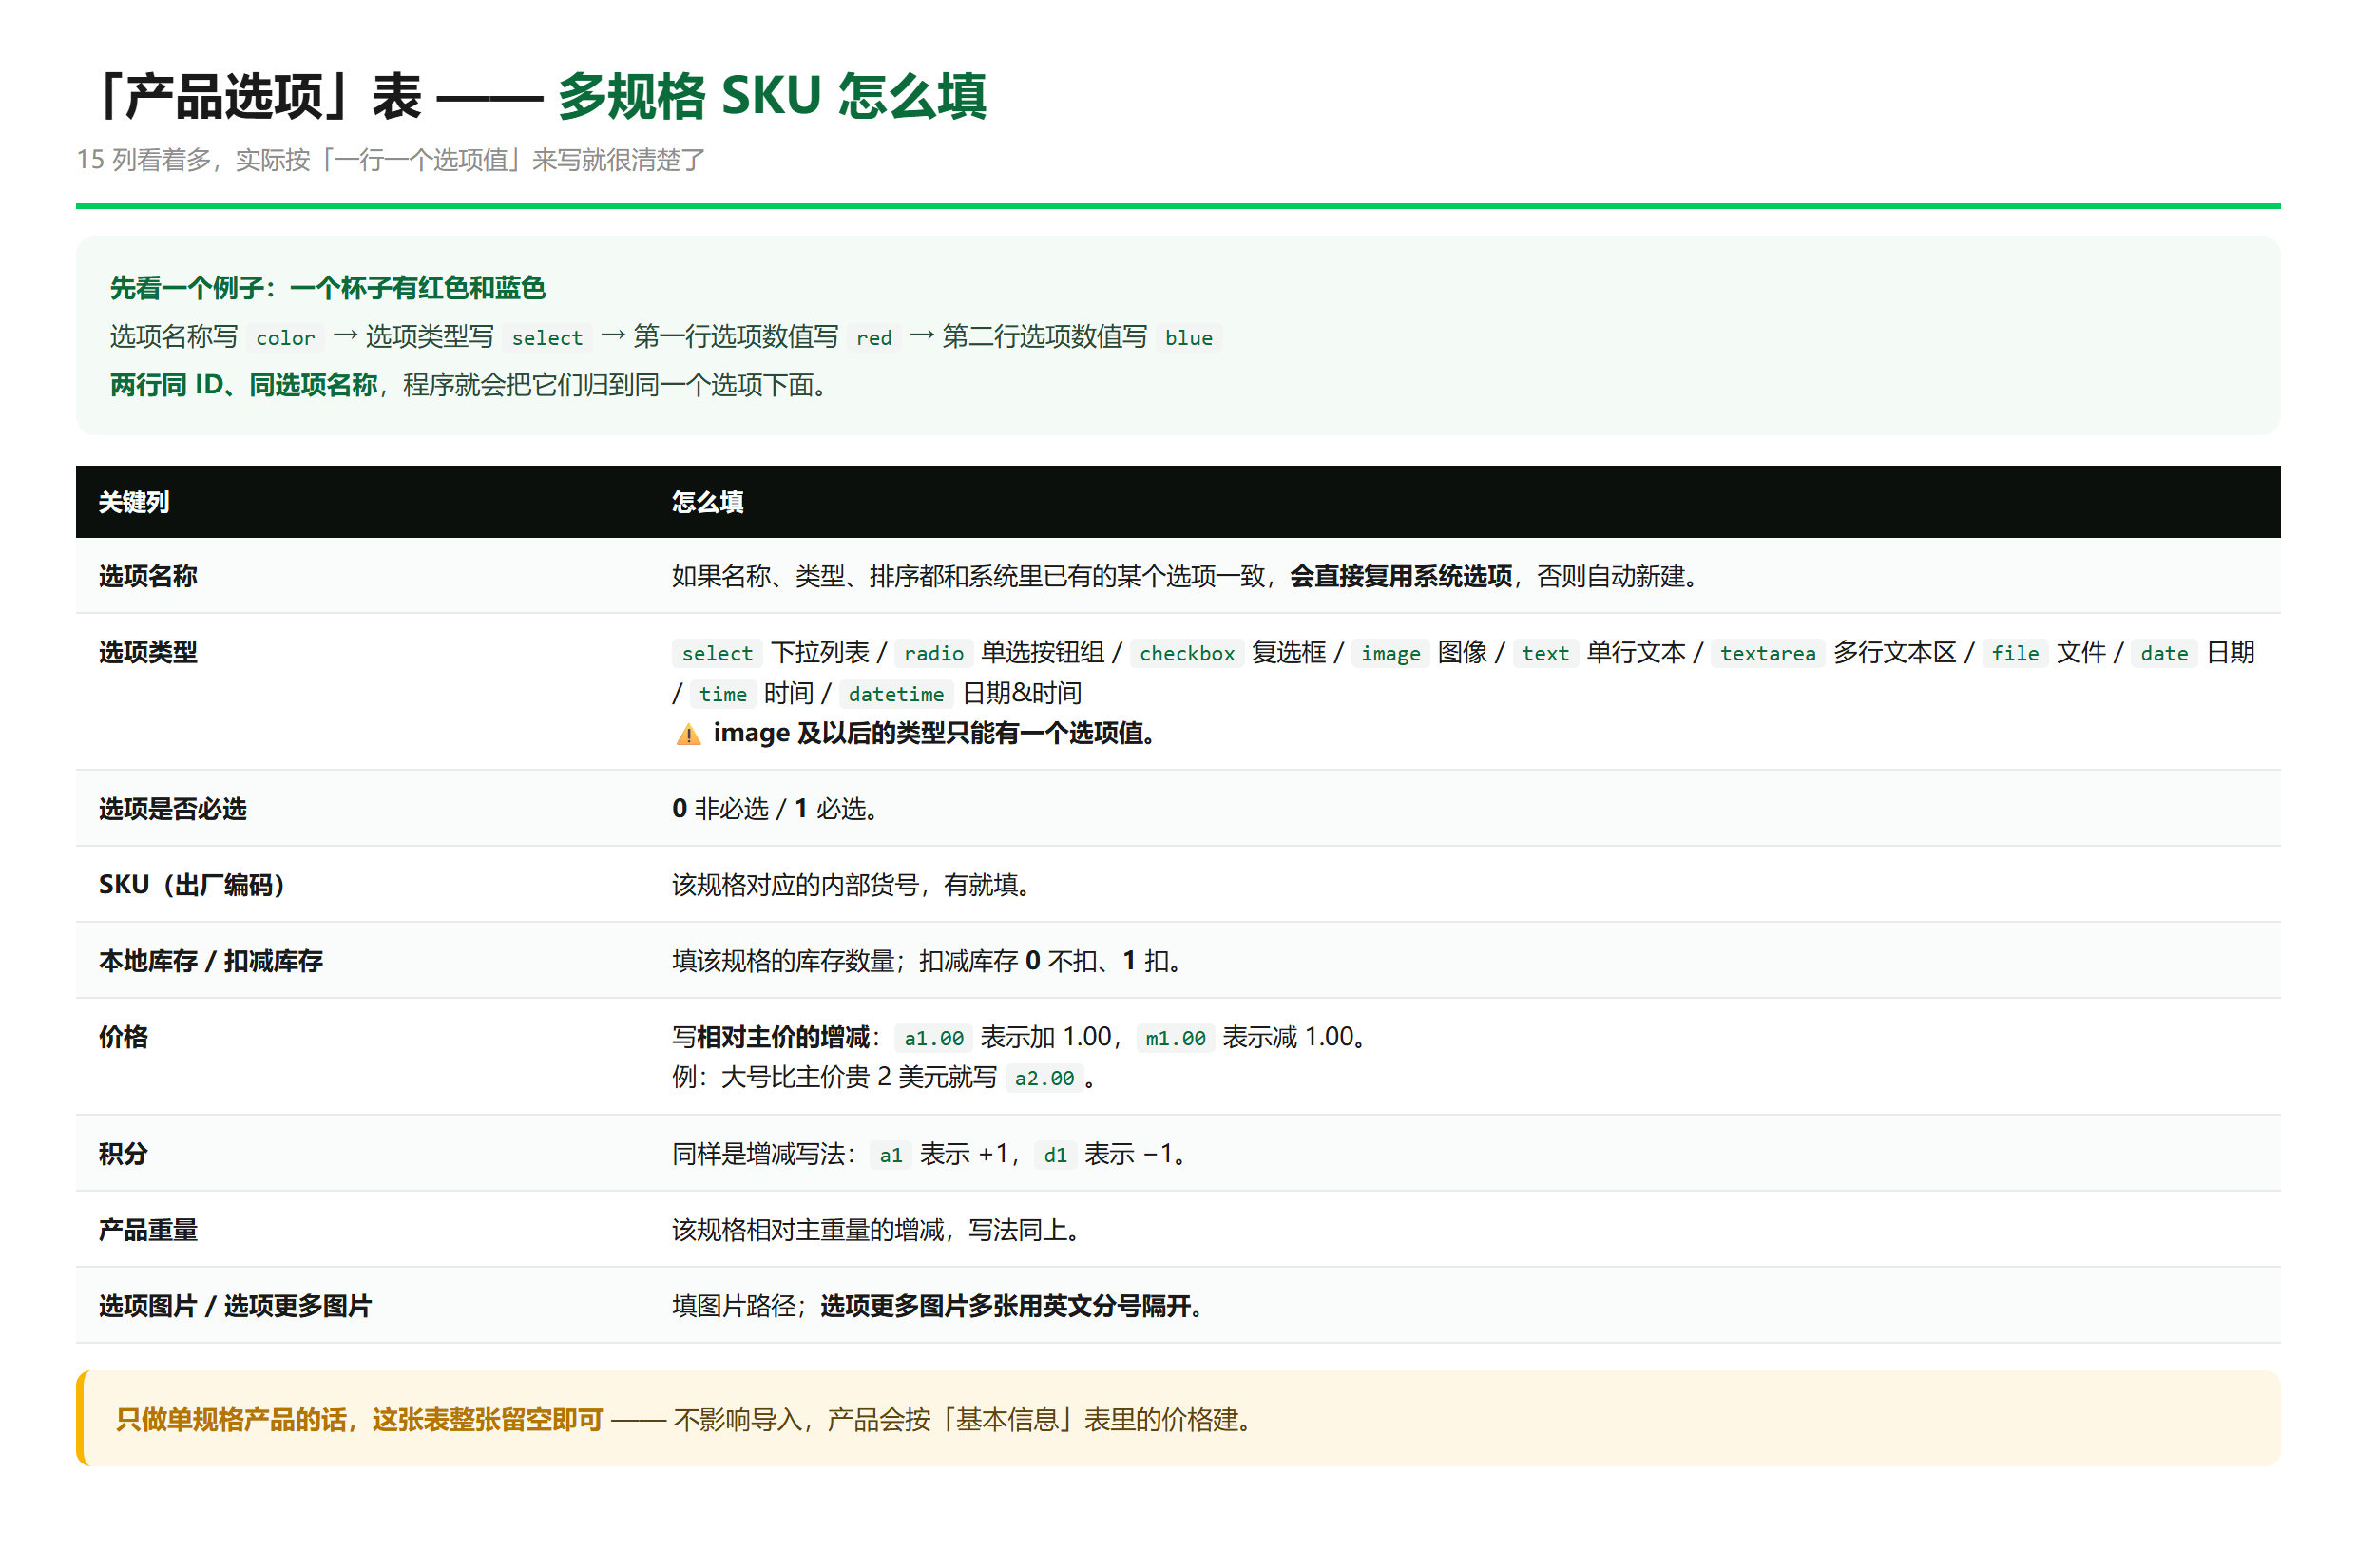Select the '产品重量' row label

tap(148, 1229)
